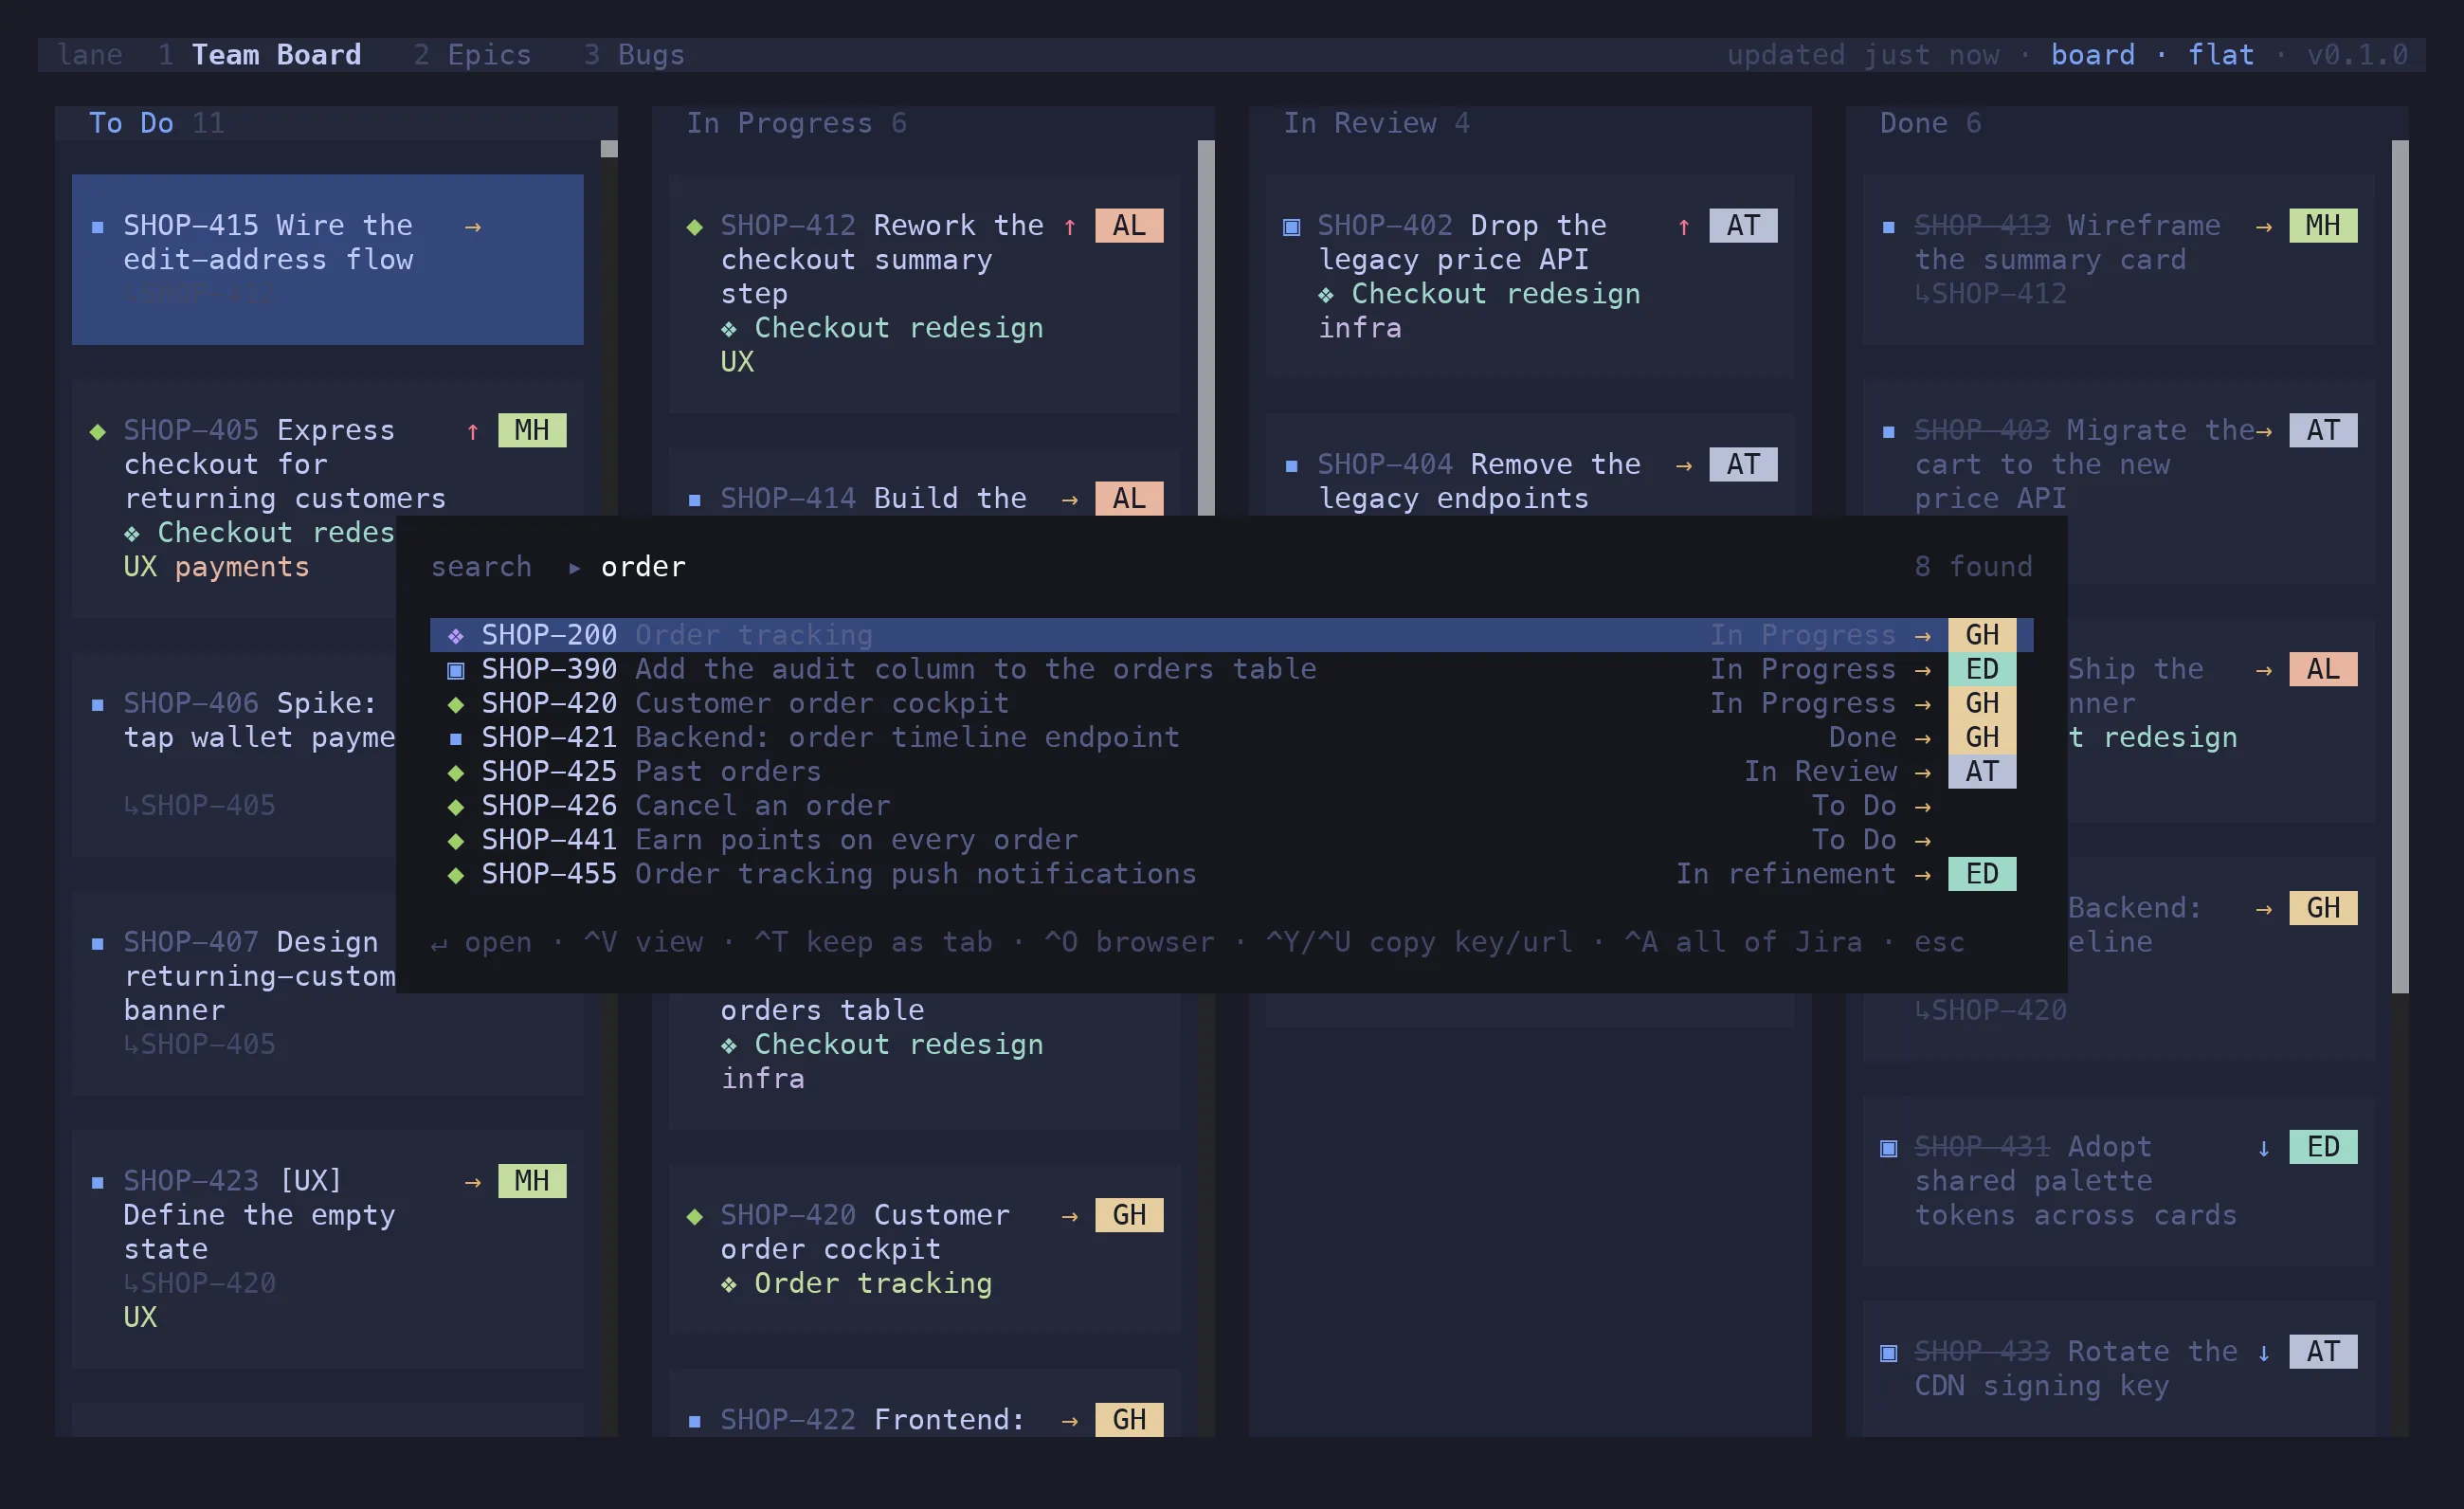The height and width of the screenshot is (1509, 2464).
Task: Select search result SHOP-426 Cancel an order
Action: tap(1231, 805)
